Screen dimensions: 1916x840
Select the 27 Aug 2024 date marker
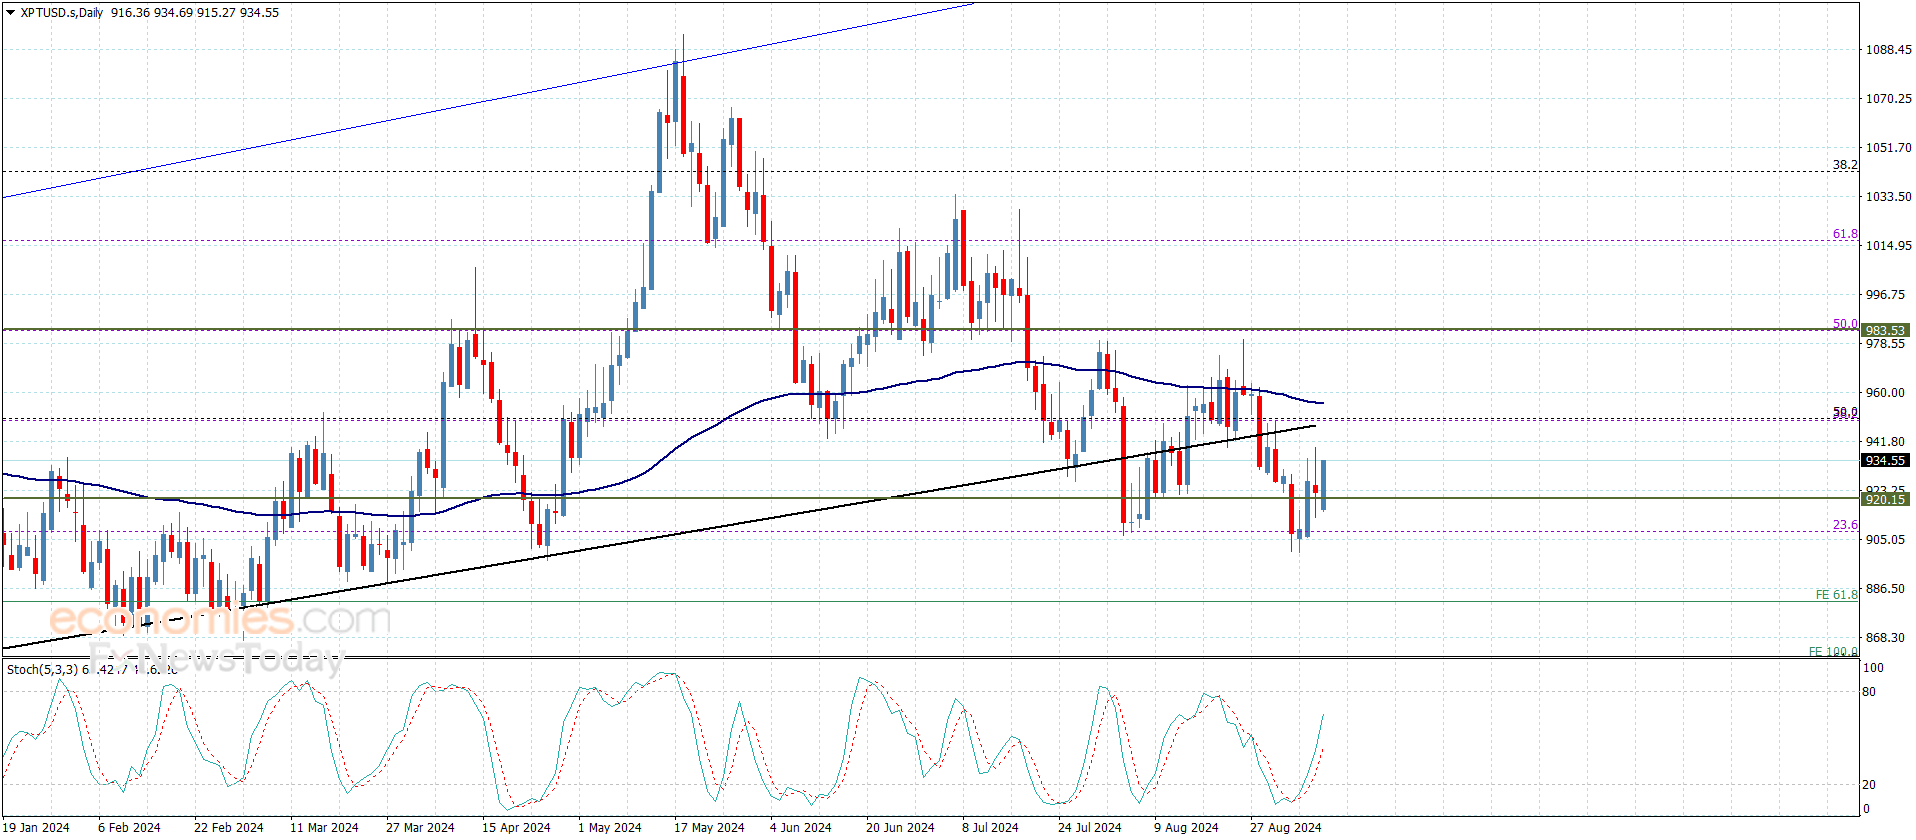(x=1285, y=827)
